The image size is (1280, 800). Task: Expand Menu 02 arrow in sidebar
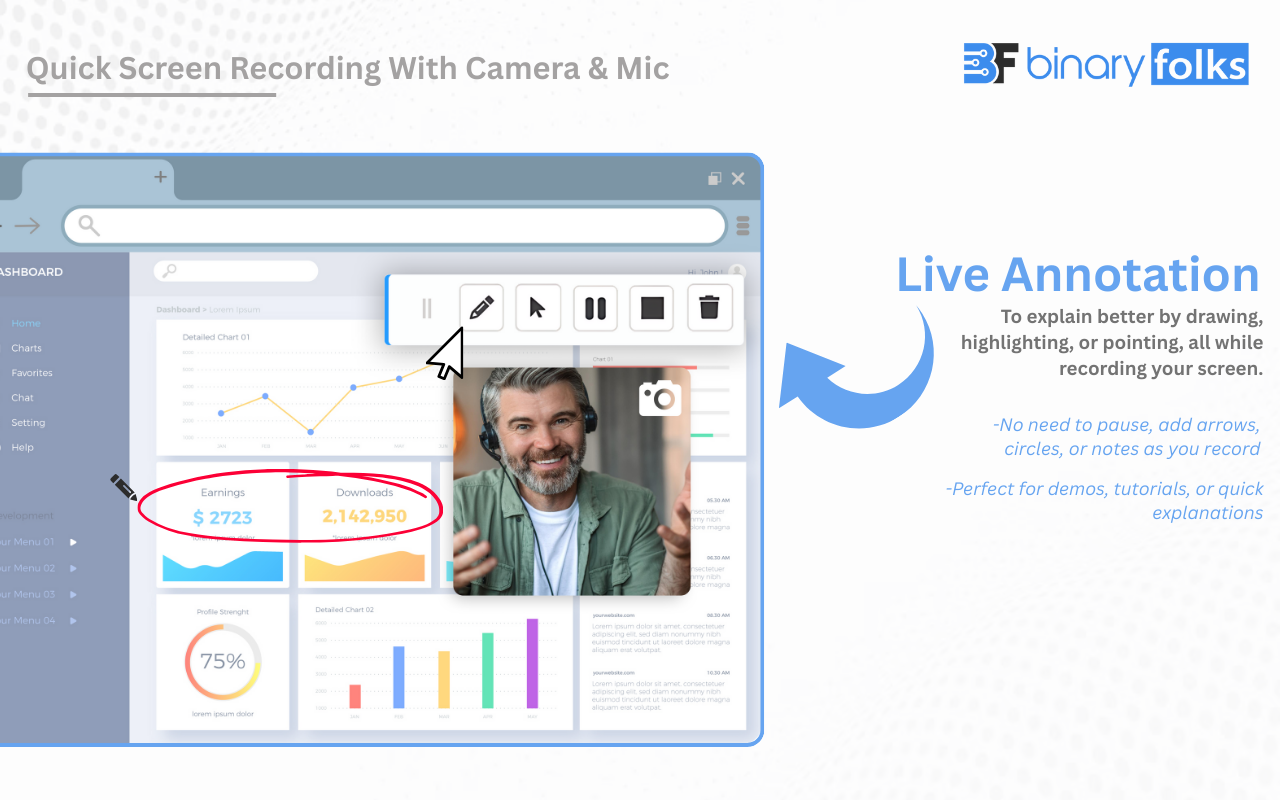[x=73, y=568]
